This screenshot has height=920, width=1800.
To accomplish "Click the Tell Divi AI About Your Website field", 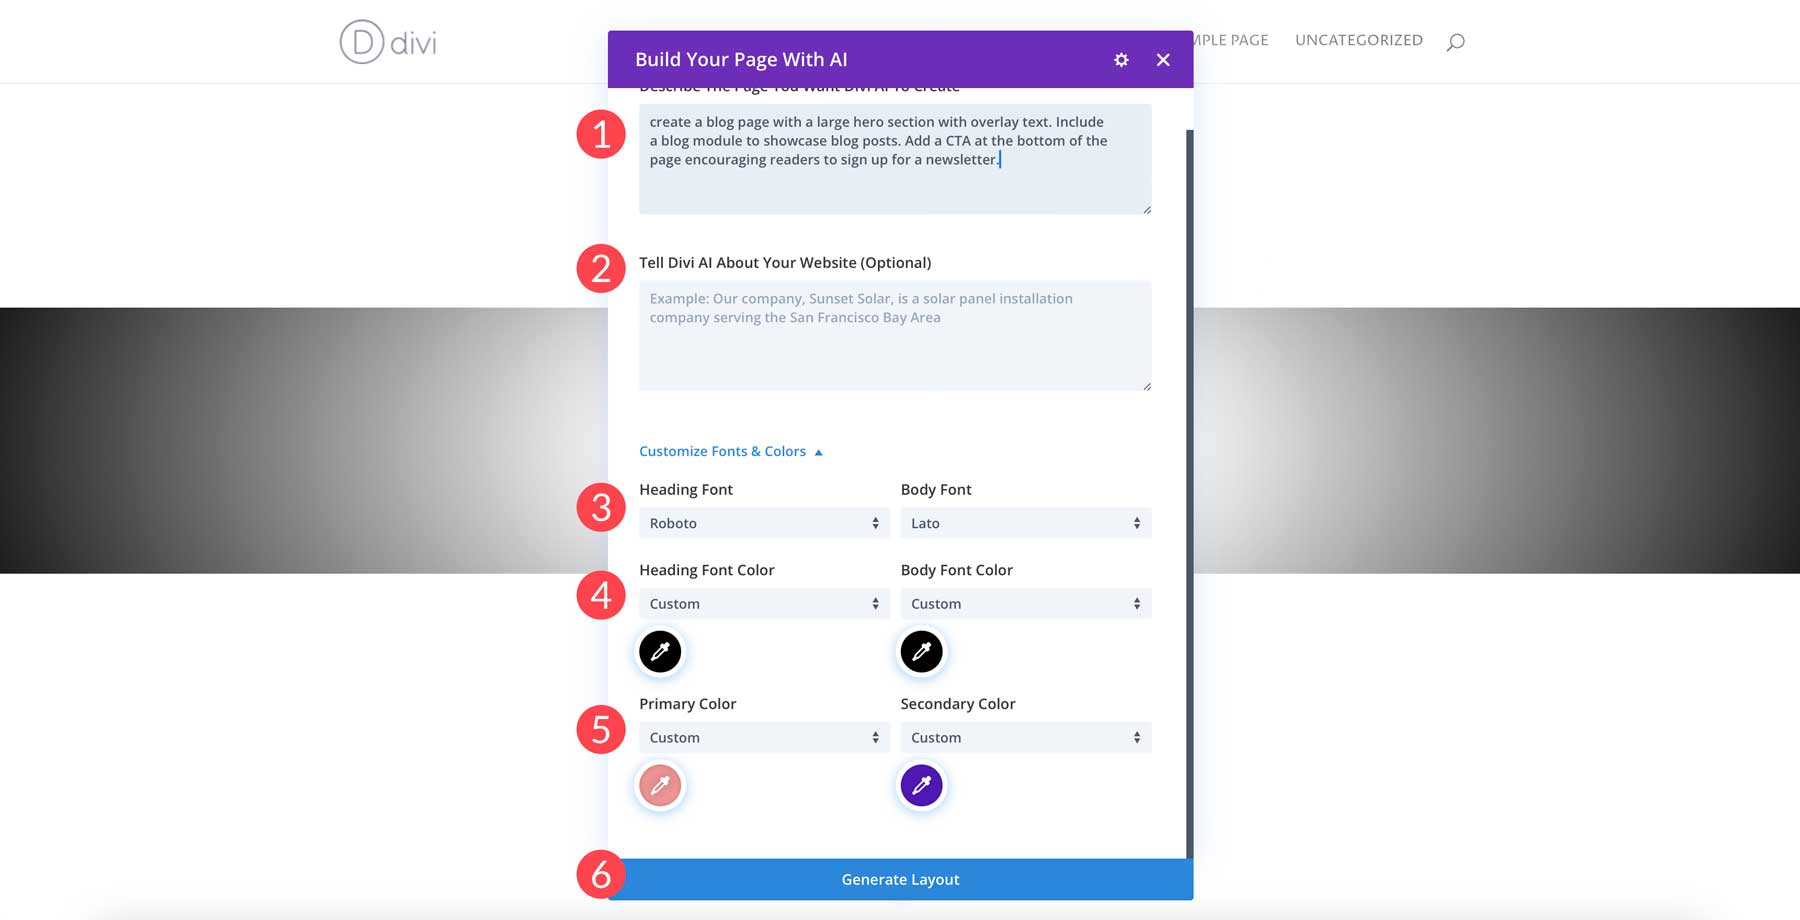I will [x=894, y=335].
